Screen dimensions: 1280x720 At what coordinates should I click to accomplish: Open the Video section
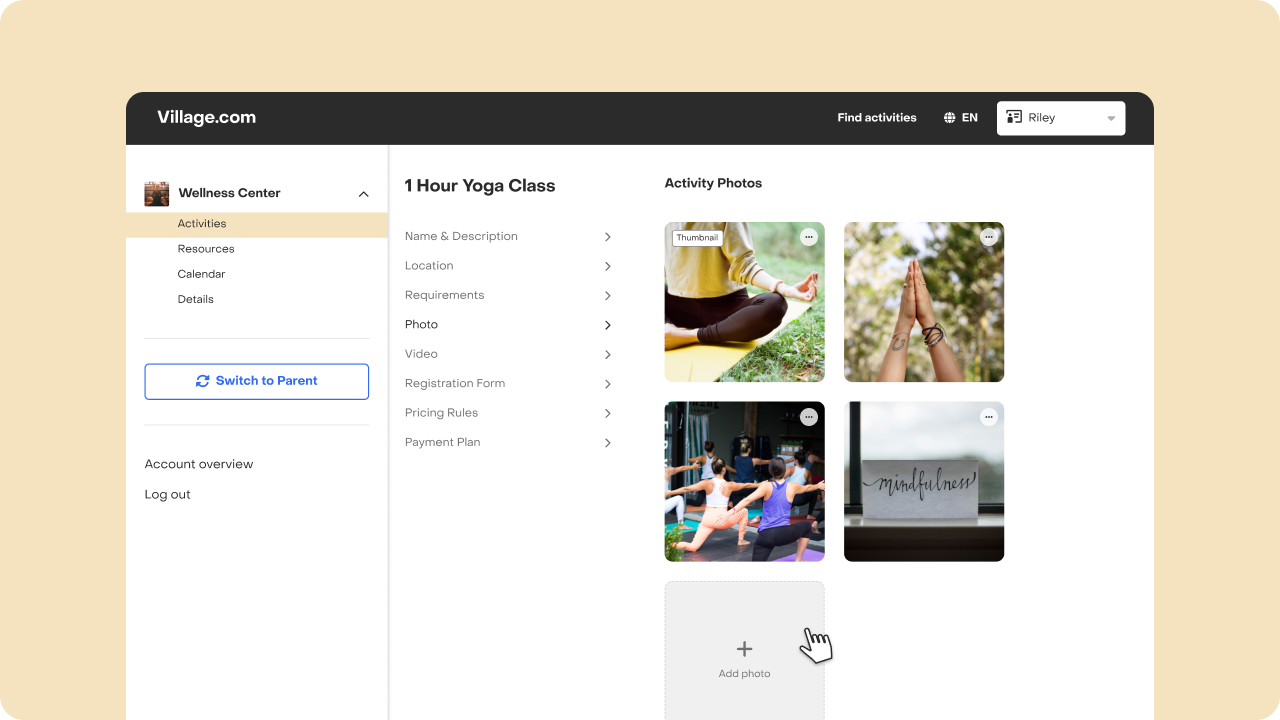tap(509, 354)
